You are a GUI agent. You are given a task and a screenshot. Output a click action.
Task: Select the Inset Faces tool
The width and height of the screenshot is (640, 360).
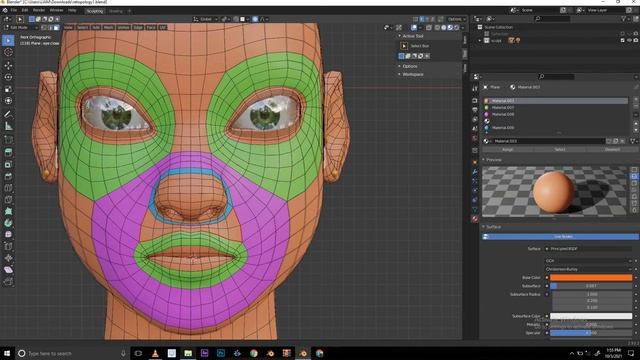coord(8,164)
